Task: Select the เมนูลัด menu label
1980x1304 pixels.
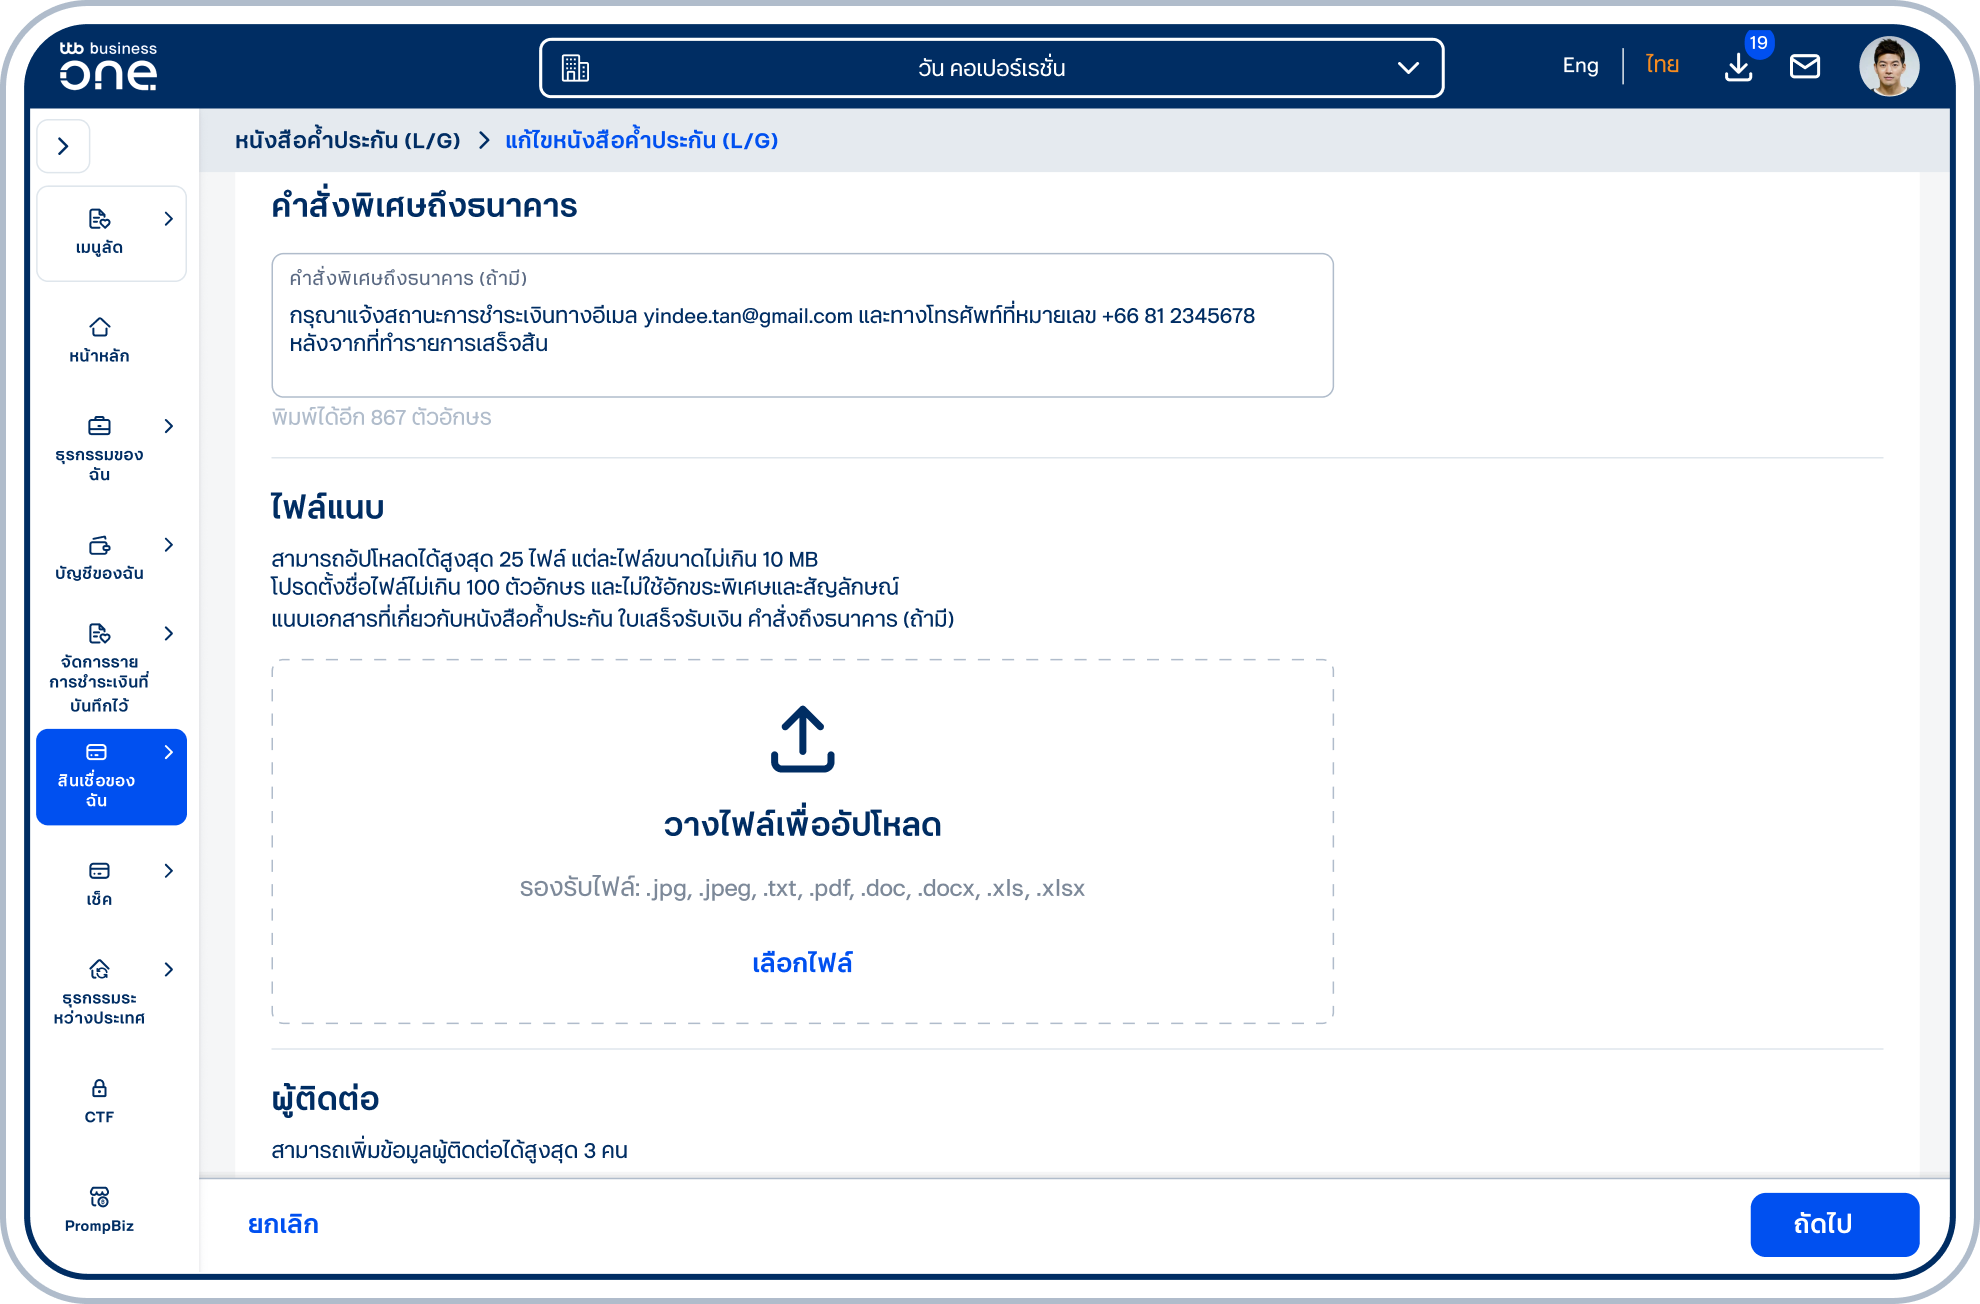Action: [x=99, y=248]
